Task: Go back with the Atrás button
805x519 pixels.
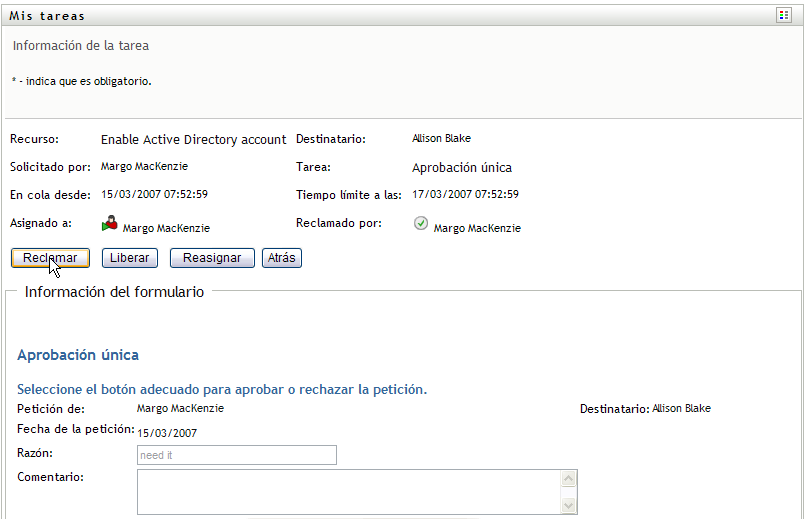Action: pos(282,258)
